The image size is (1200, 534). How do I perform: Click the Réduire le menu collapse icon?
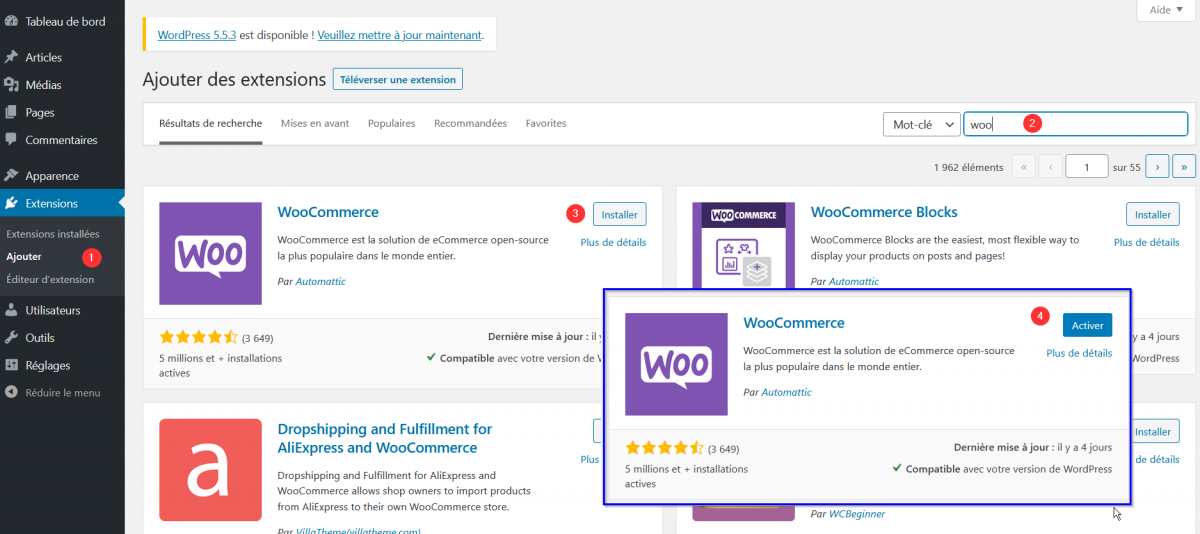11,393
